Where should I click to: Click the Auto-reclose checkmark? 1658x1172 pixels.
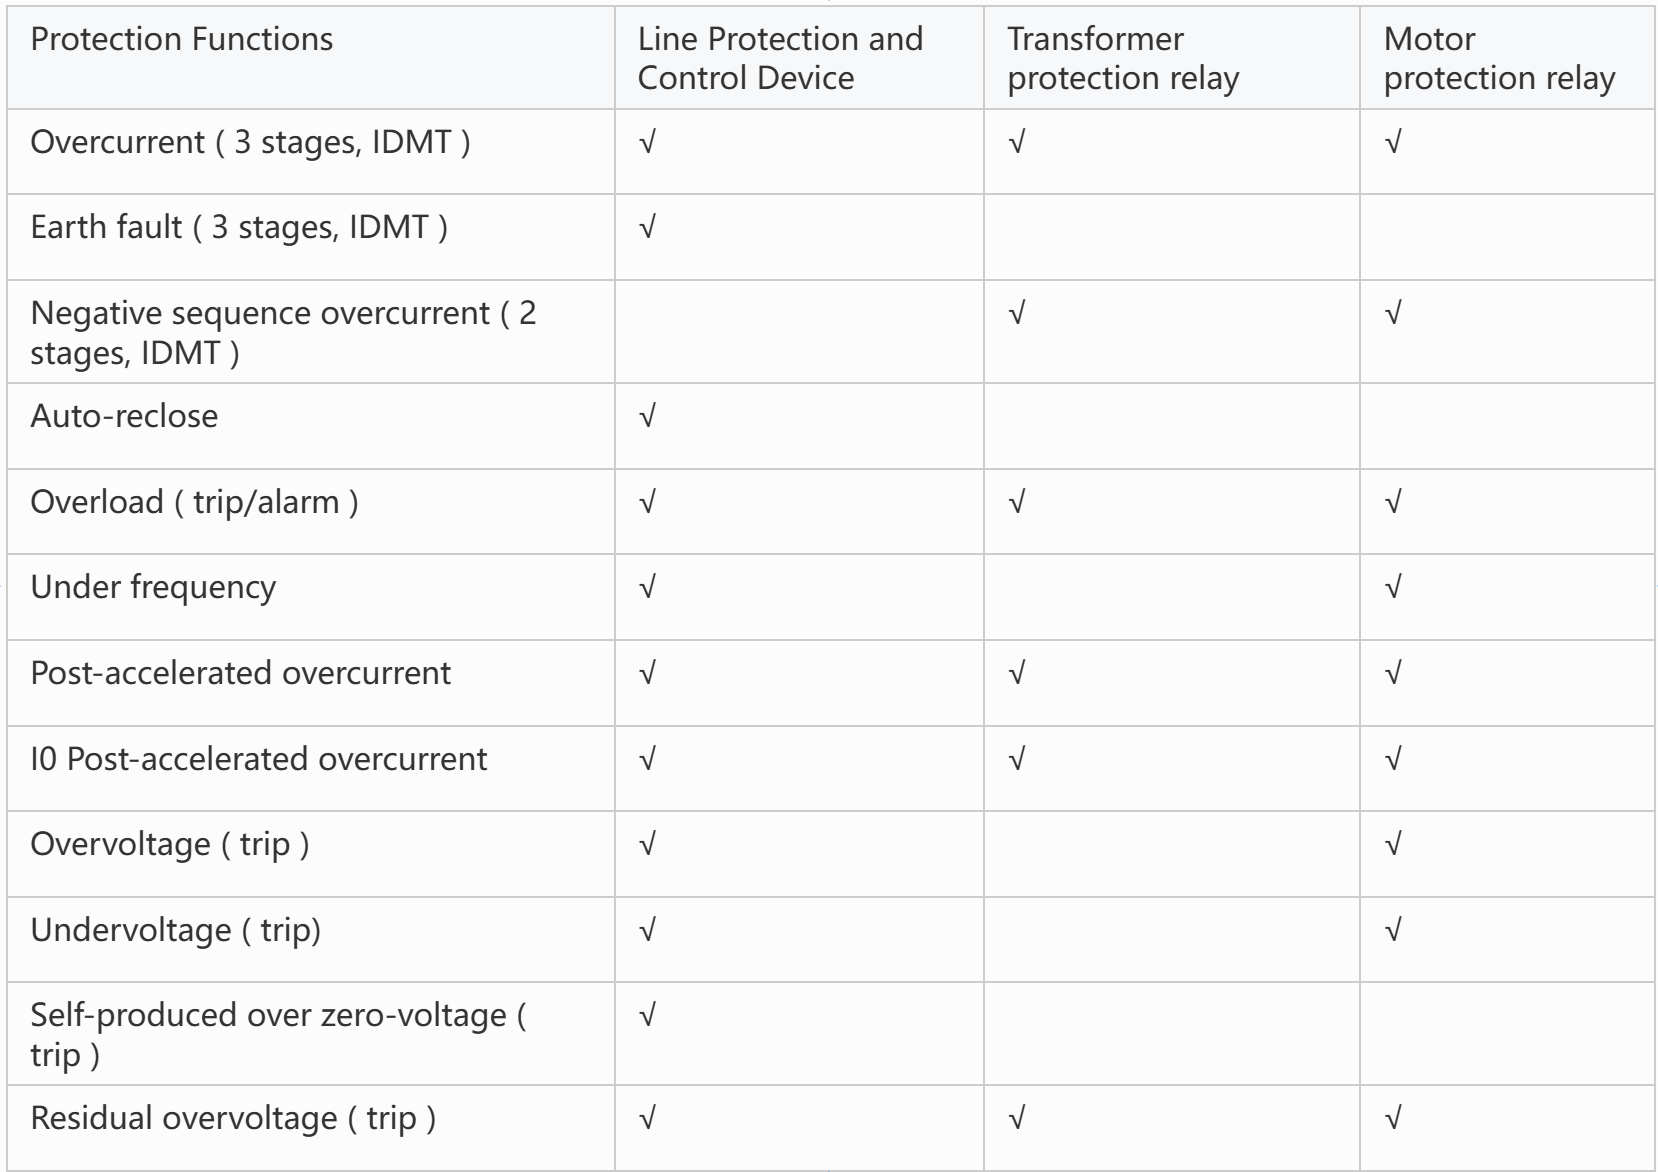[x=647, y=416]
